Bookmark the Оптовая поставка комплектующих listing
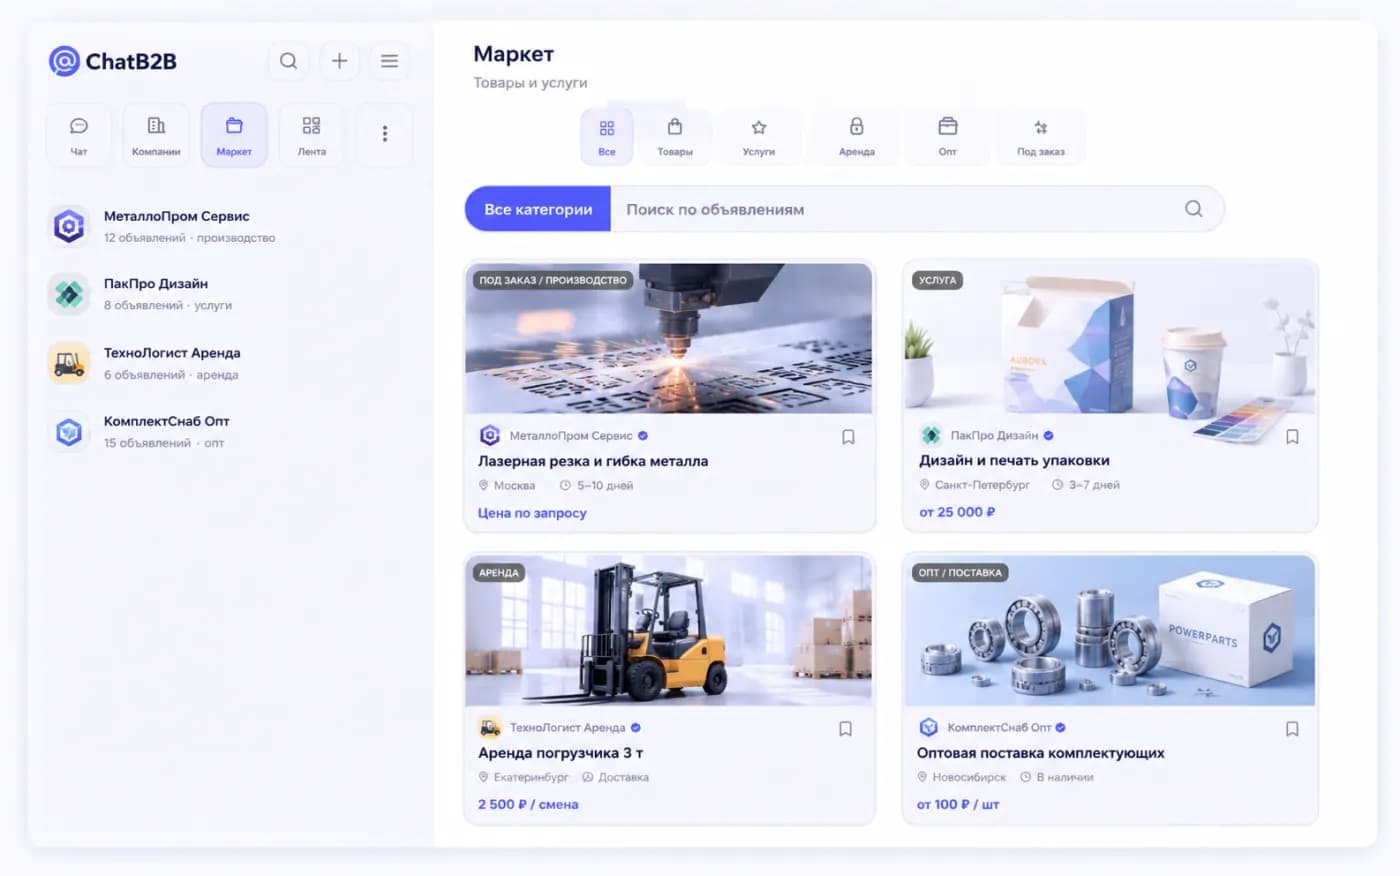This screenshot has width=1400, height=876. tap(1292, 729)
